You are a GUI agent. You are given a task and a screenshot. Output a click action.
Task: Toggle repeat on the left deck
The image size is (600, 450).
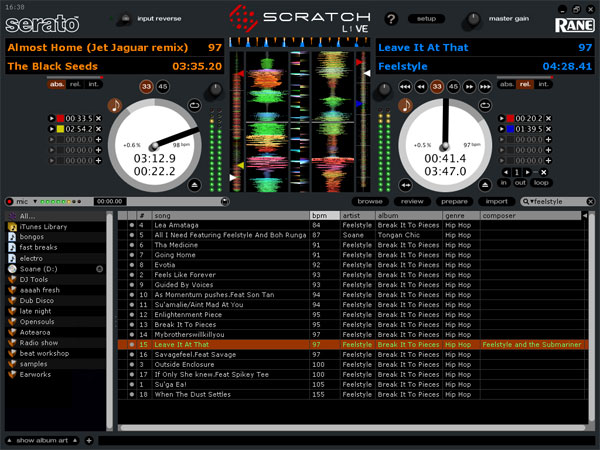click(192, 105)
